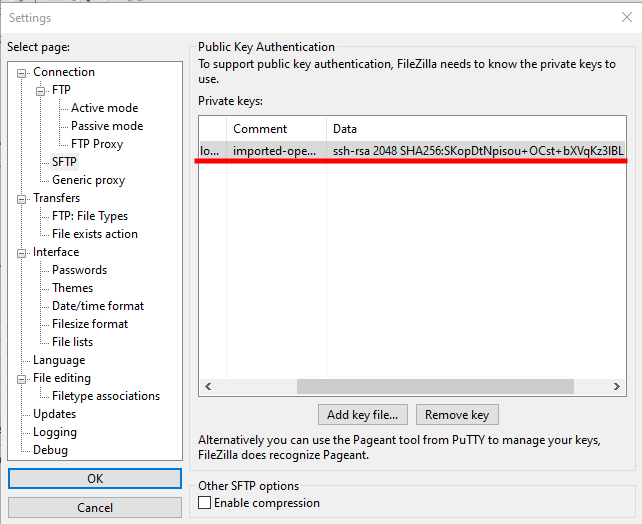Image resolution: width=642 pixels, height=524 pixels.
Task: Click the Remove key button
Action: [457, 415]
